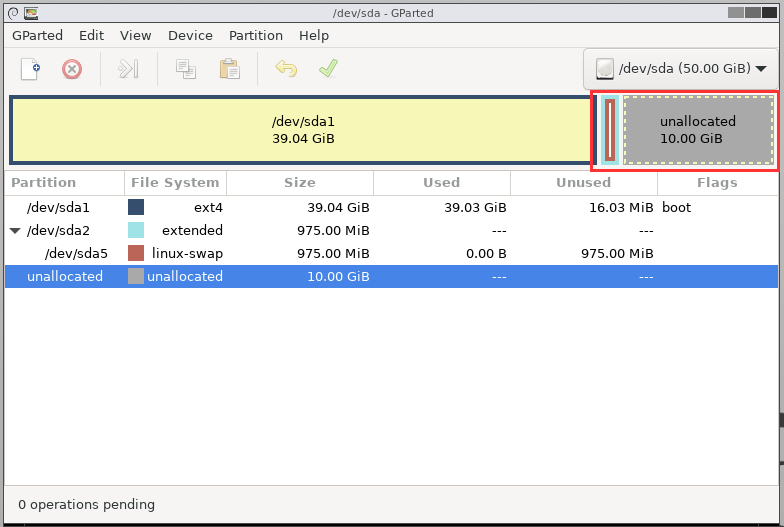Click the dark blue ext4 color swatch
This screenshot has height=527, width=784.
136,207
